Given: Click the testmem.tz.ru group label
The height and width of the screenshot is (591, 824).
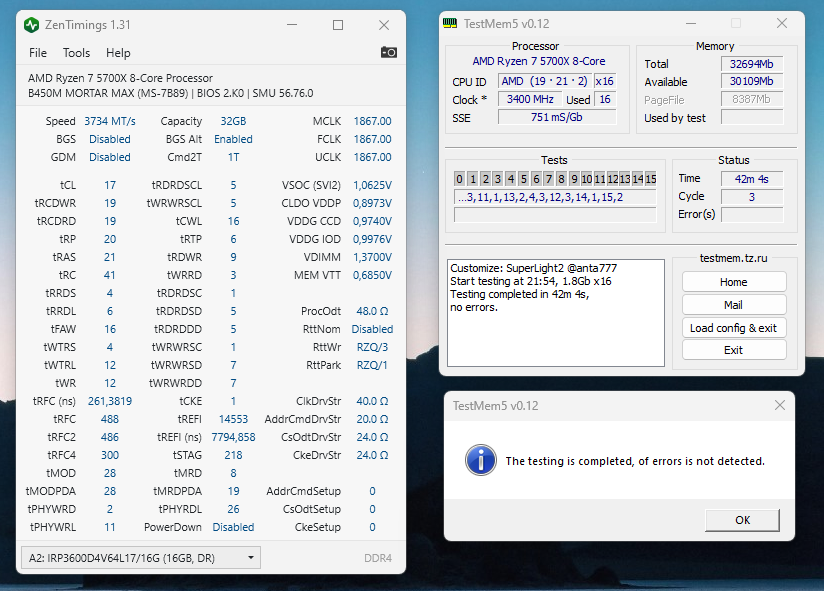Looking at the screenshot, I should (x=734, y=258).
